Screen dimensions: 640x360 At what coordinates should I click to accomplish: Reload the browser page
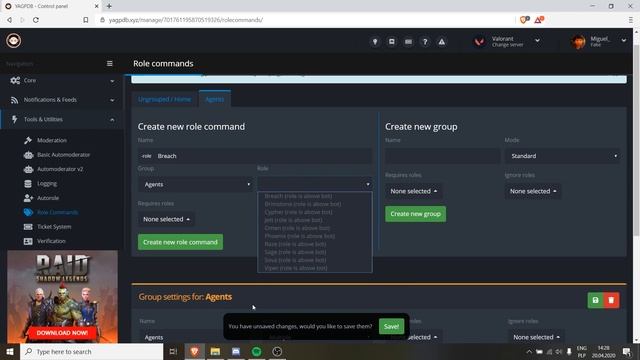[36, 20]
